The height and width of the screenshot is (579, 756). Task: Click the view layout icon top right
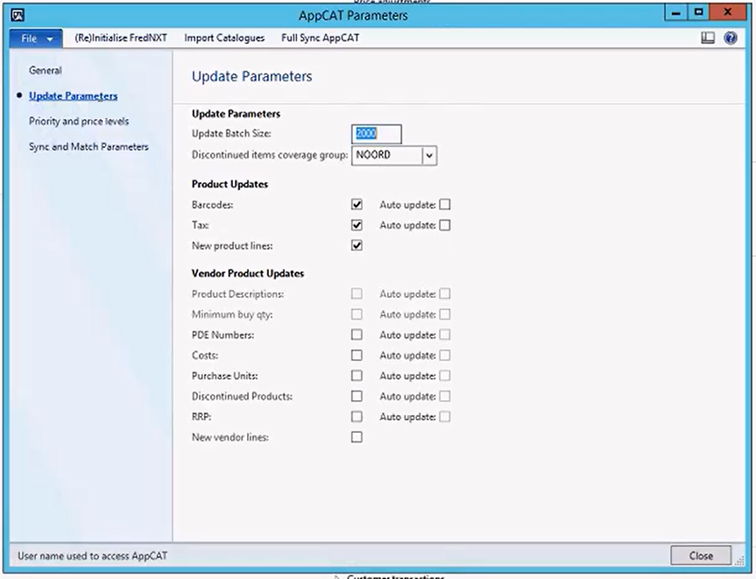click(x=707, y=38)
